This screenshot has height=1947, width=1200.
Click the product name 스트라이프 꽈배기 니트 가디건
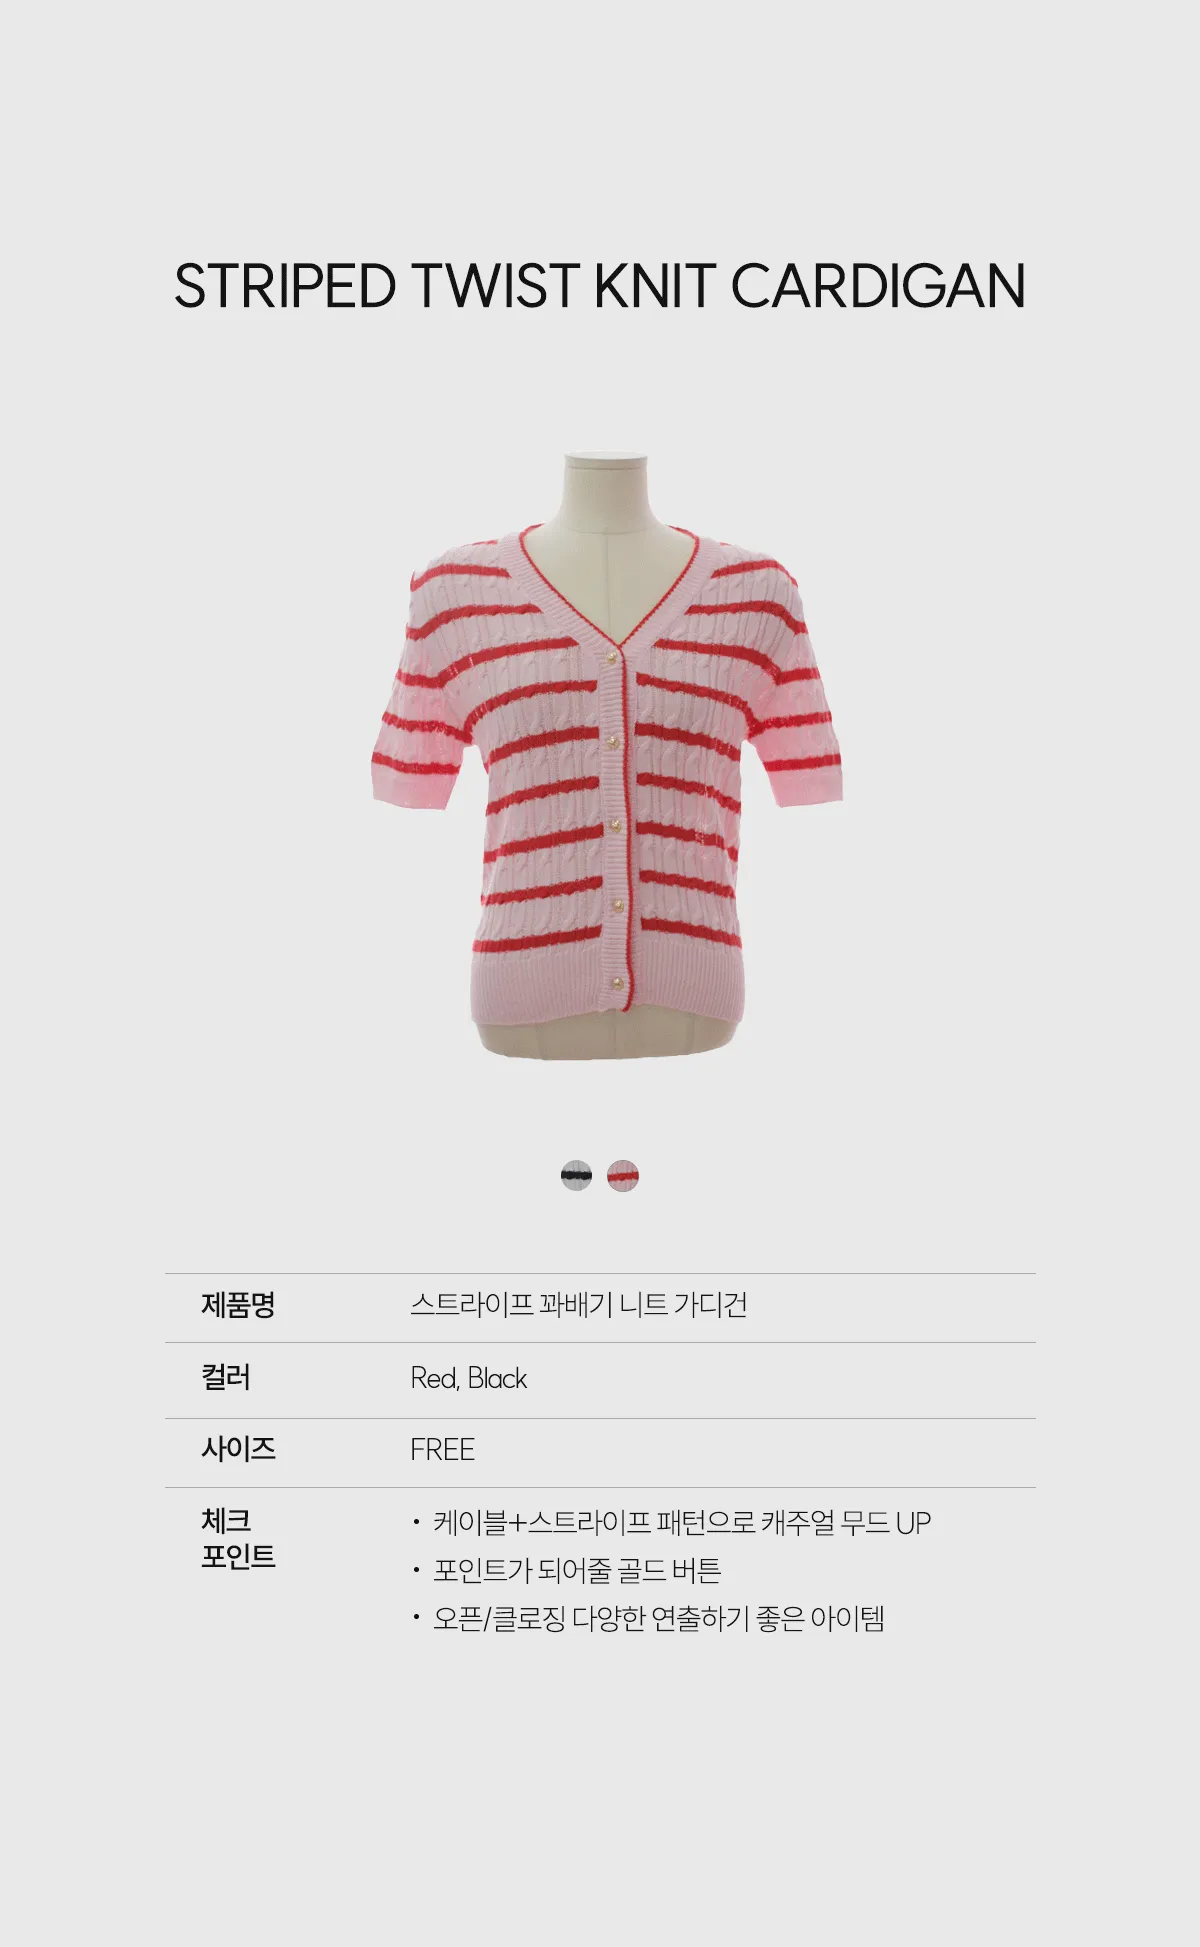click(579, 1306)
